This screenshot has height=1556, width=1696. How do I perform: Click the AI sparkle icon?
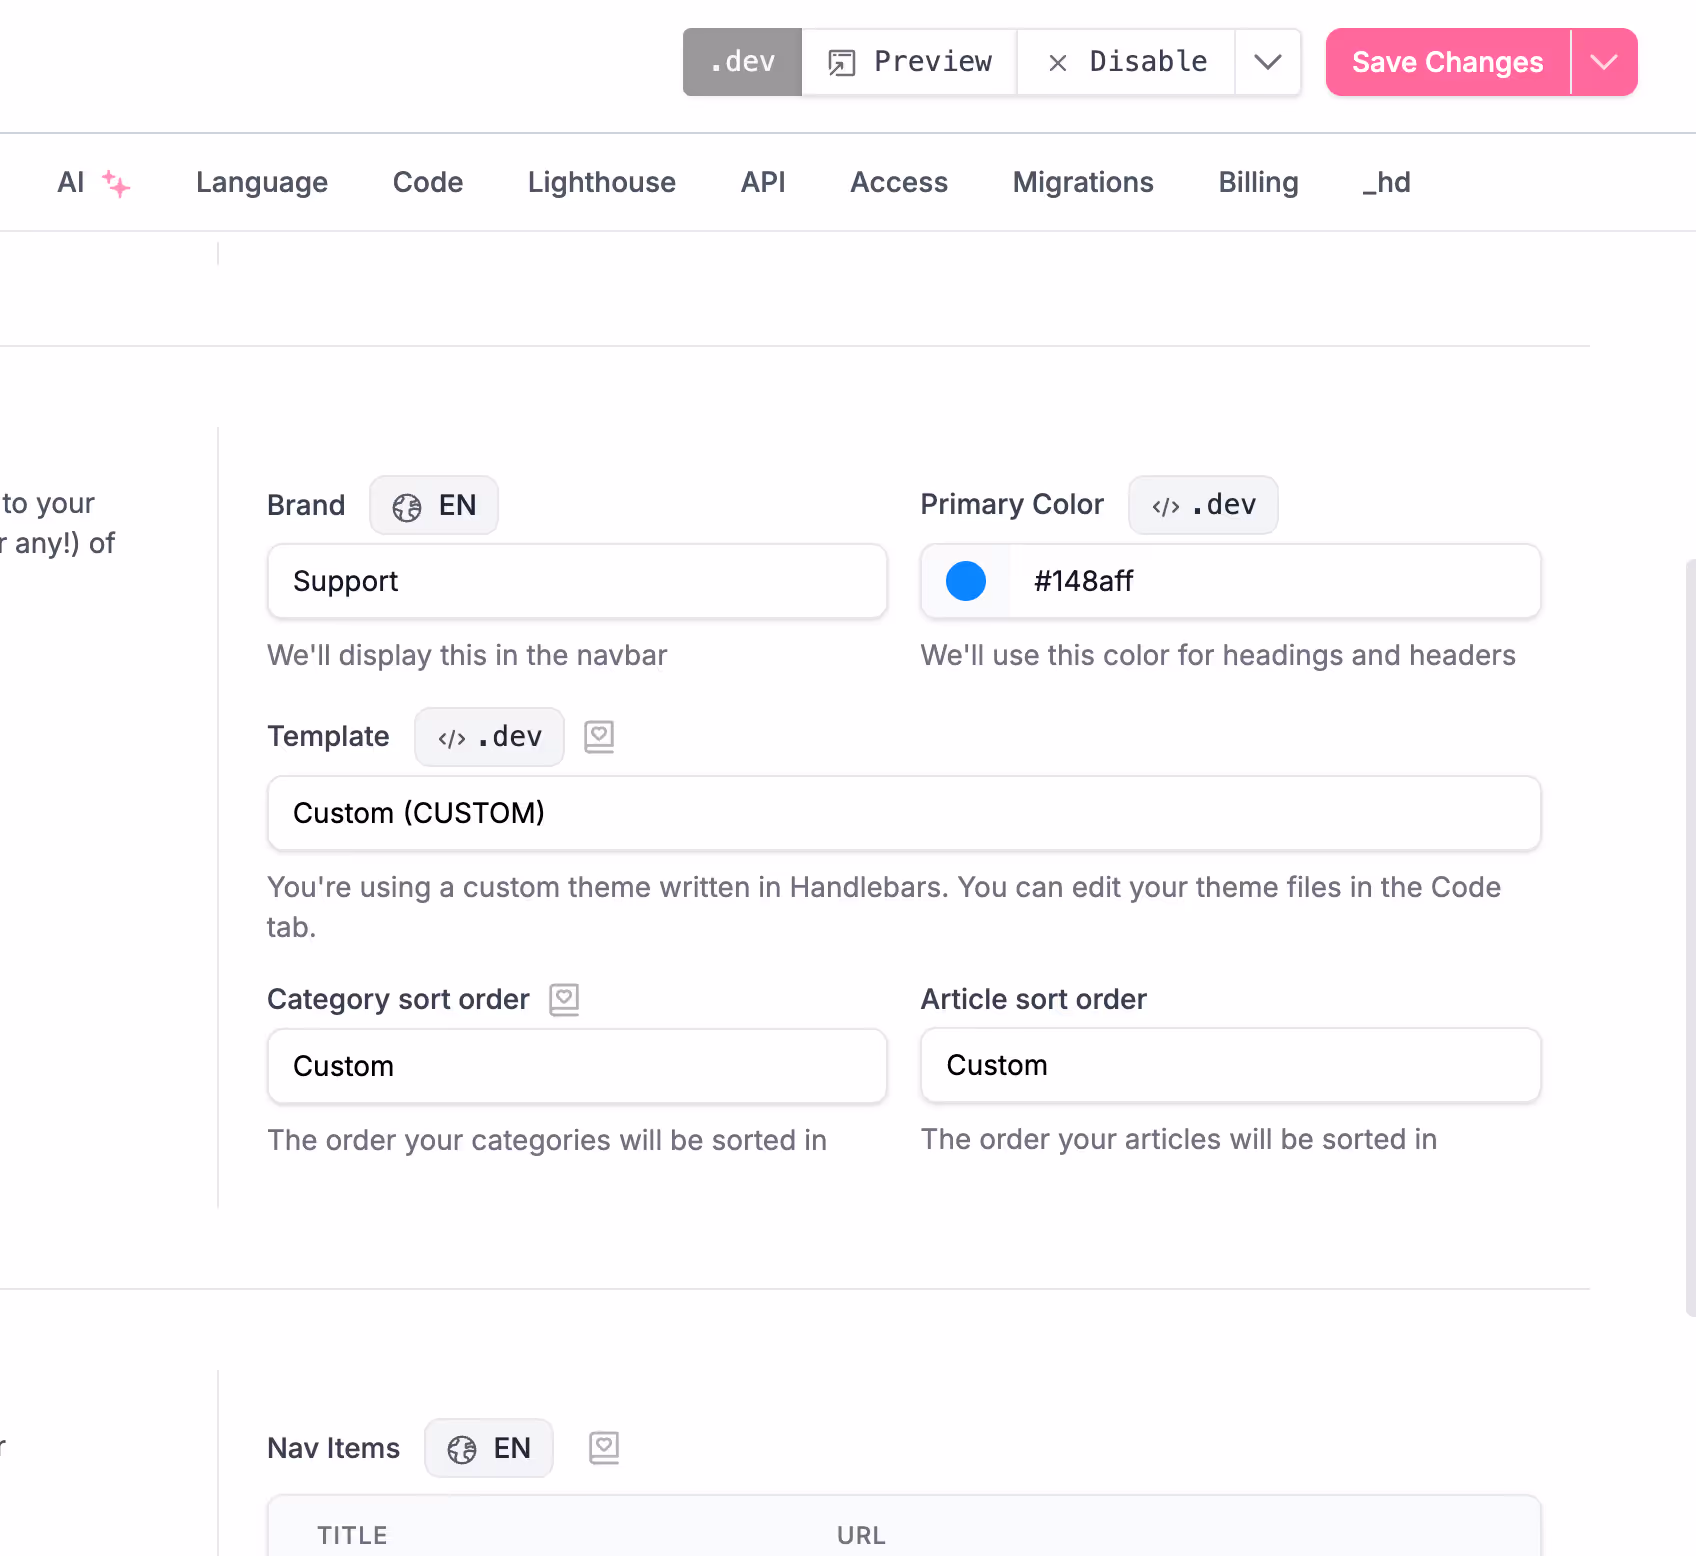click(116, 184)
